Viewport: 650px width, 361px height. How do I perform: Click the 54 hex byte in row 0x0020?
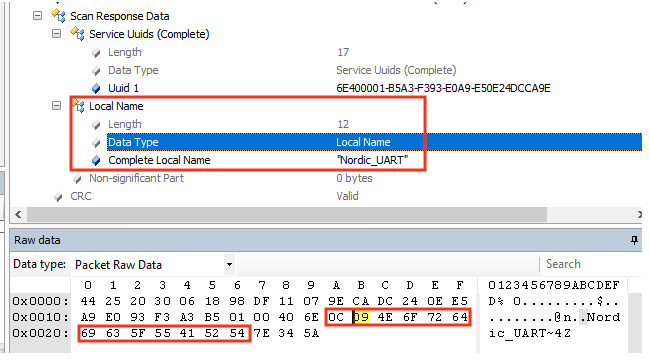click(x=237, y=333)
